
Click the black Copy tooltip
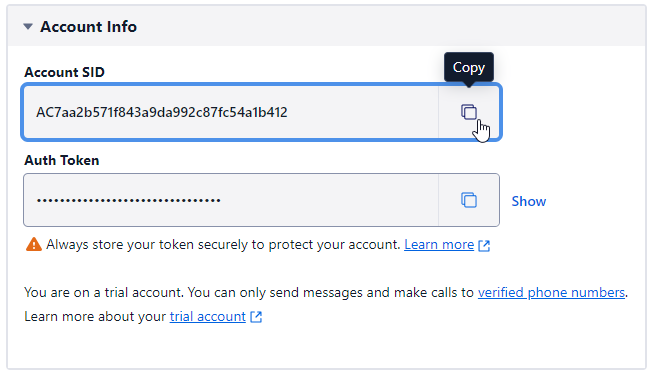(x=469, y=67)
